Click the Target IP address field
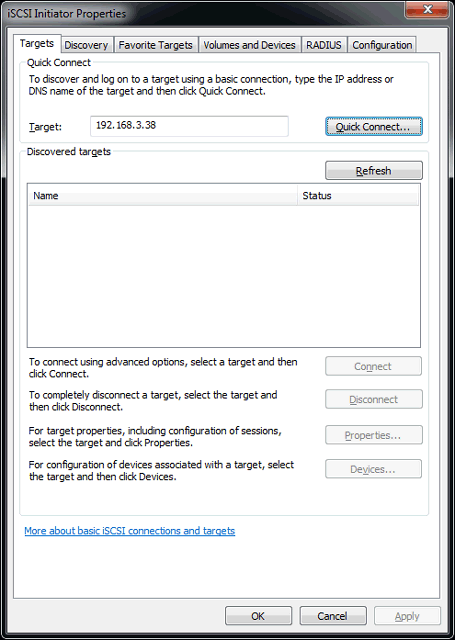Screen dimensions: 455x640 (x=189, y=126)
